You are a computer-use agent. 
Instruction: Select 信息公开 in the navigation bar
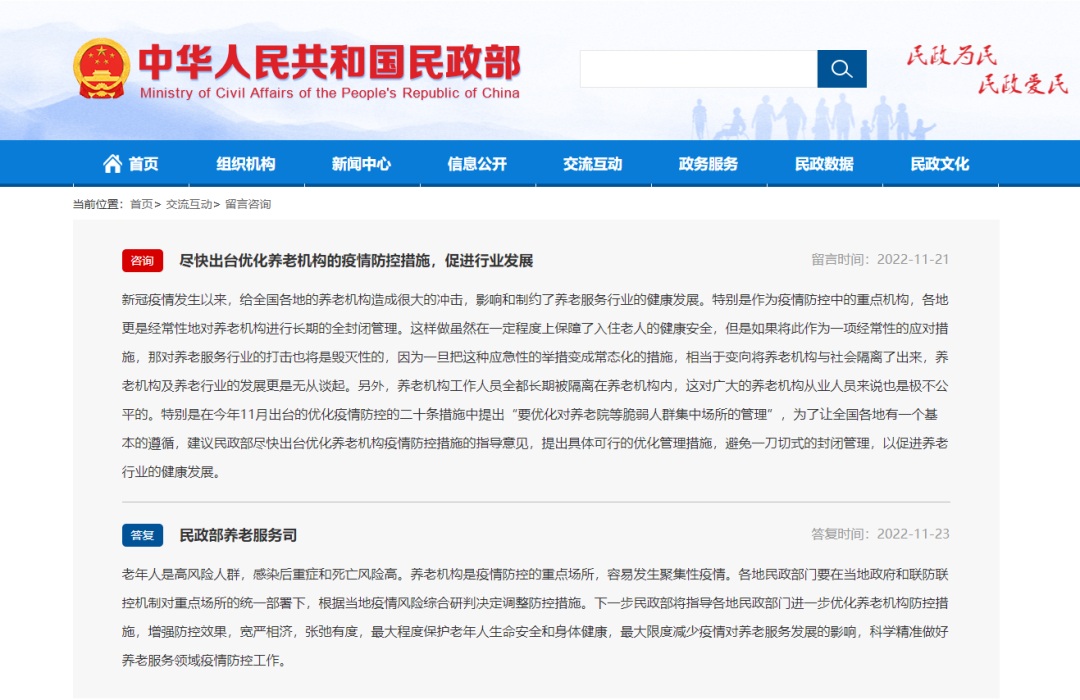click(x=477, y=164)
